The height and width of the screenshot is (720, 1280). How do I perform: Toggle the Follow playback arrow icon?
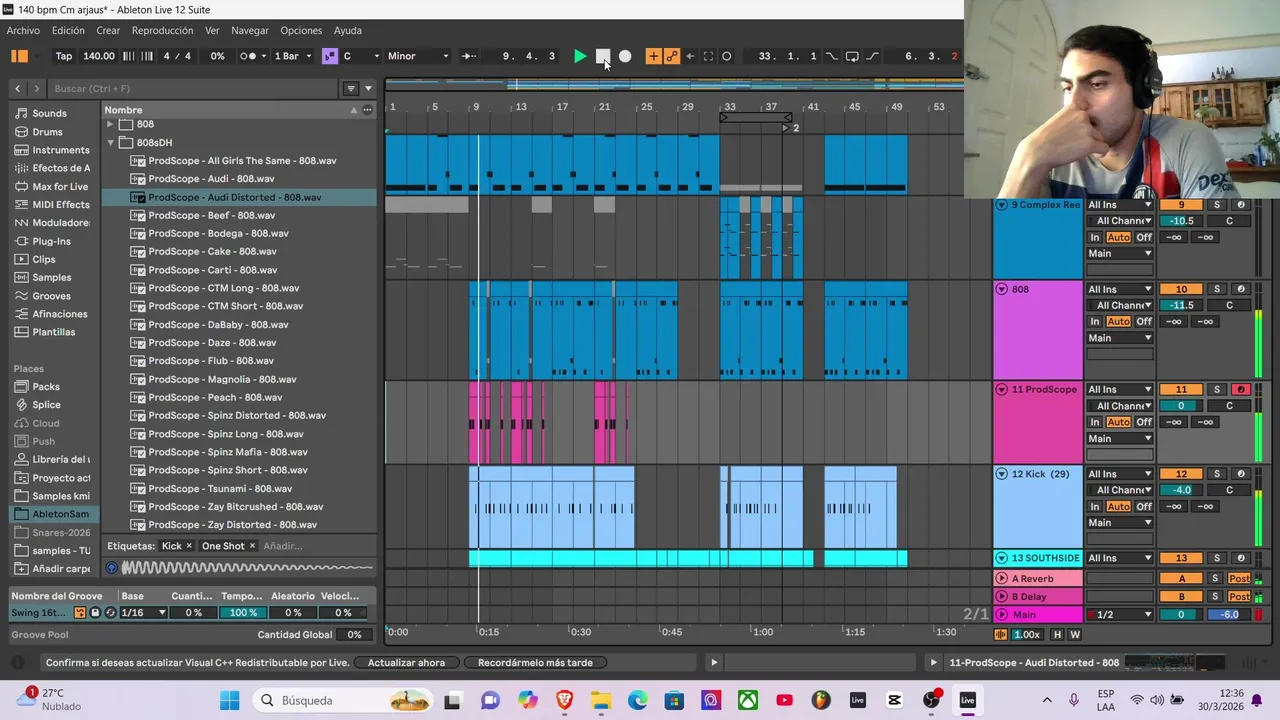468,56
